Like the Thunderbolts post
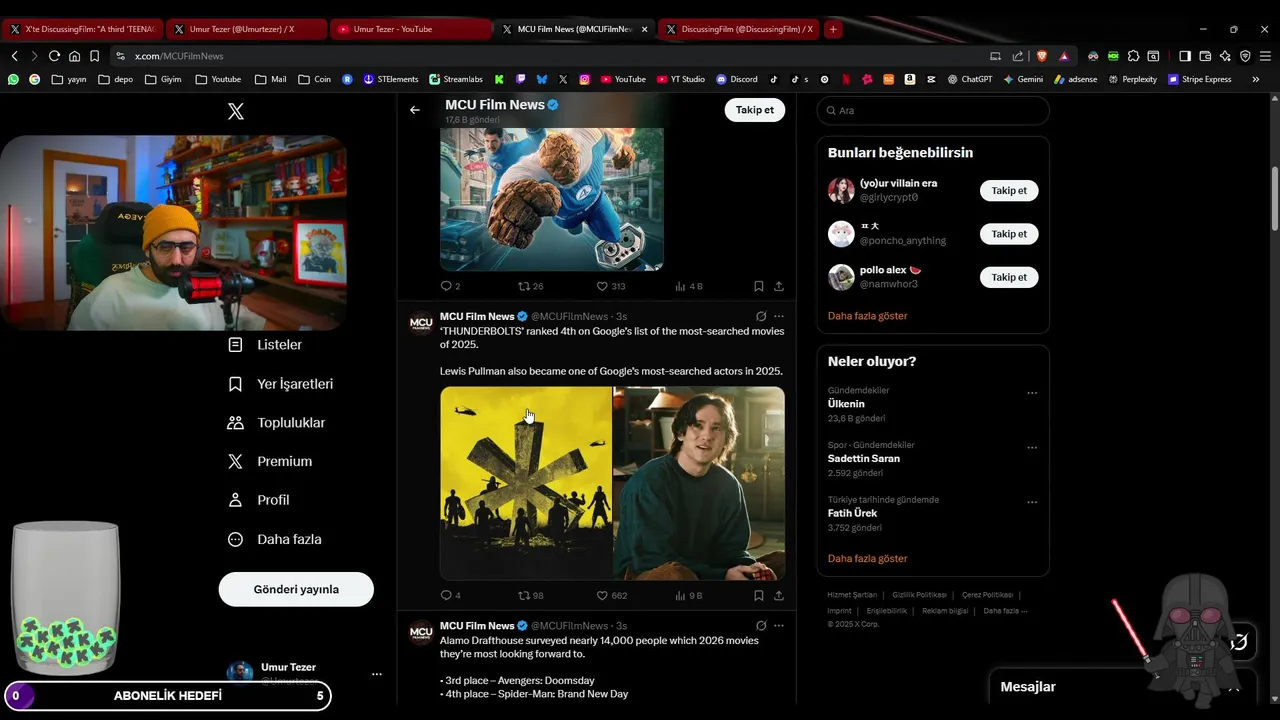 tap(611, 595)
